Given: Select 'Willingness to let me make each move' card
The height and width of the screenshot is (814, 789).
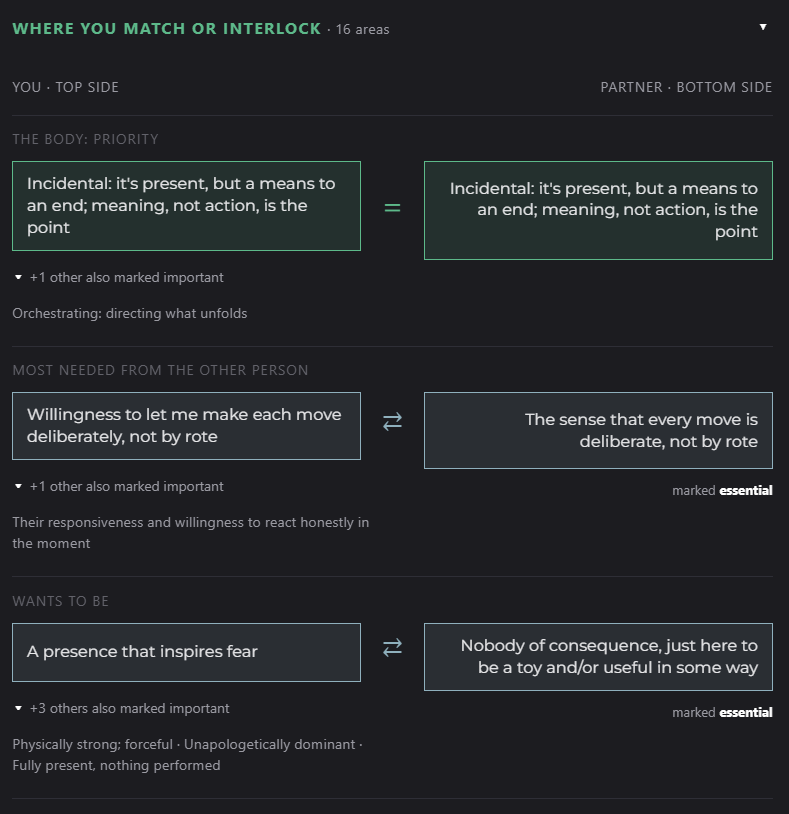Looking at the screenshot, I should point(186,426).
